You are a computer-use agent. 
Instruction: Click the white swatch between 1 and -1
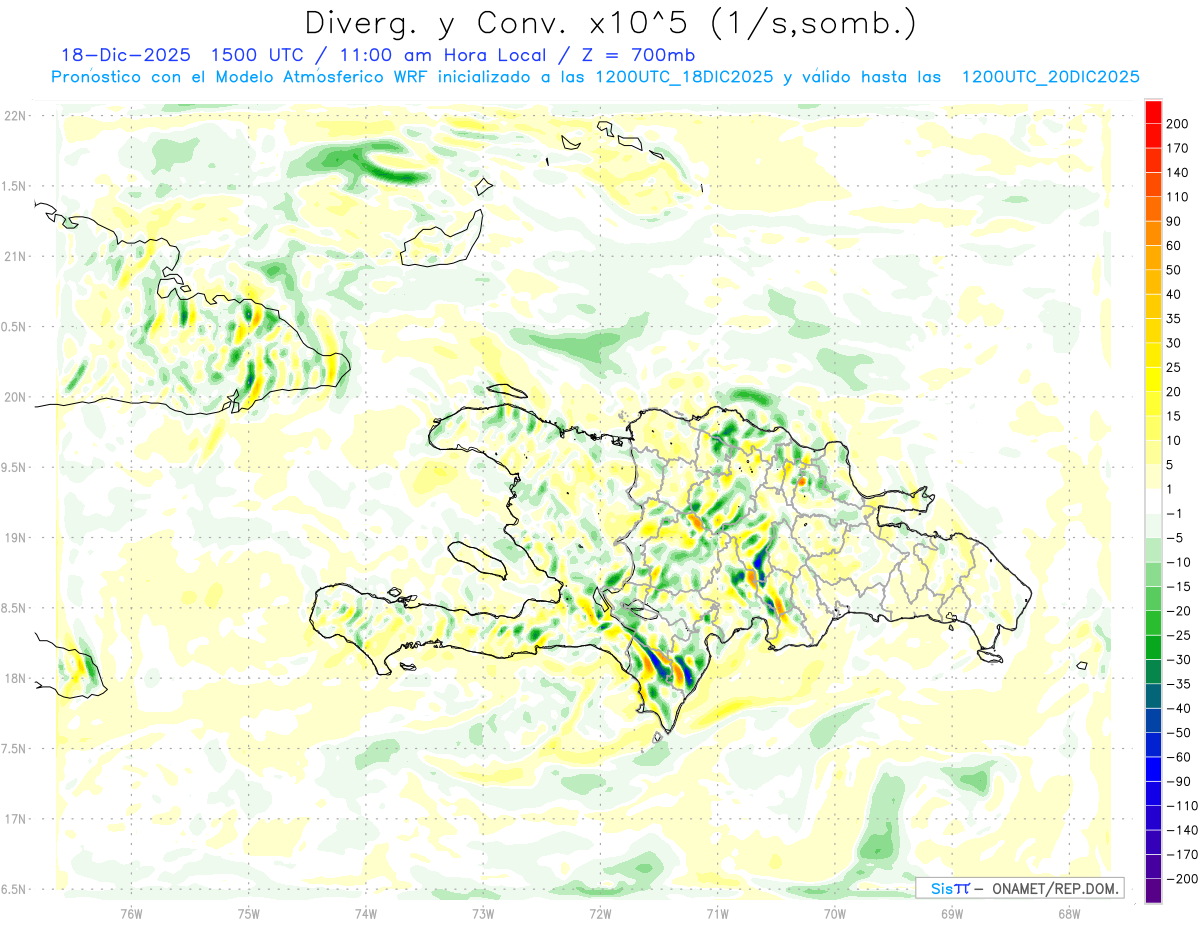click(1153, 501)
